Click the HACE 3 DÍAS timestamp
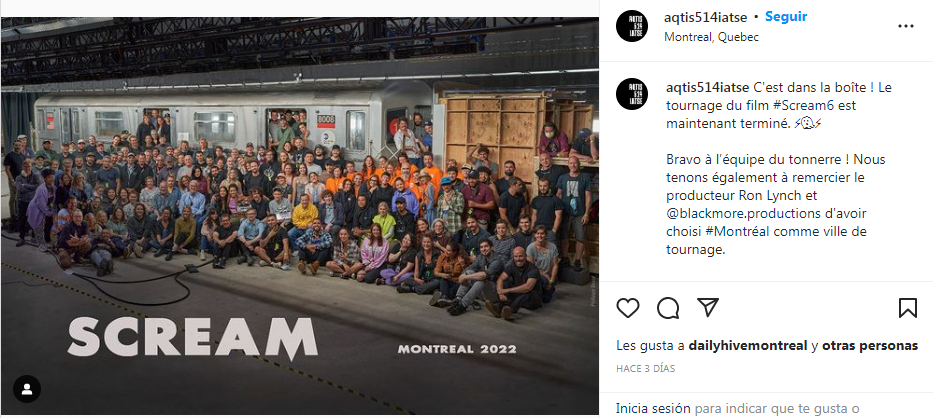The image size is (933, 418). (646, 368)
